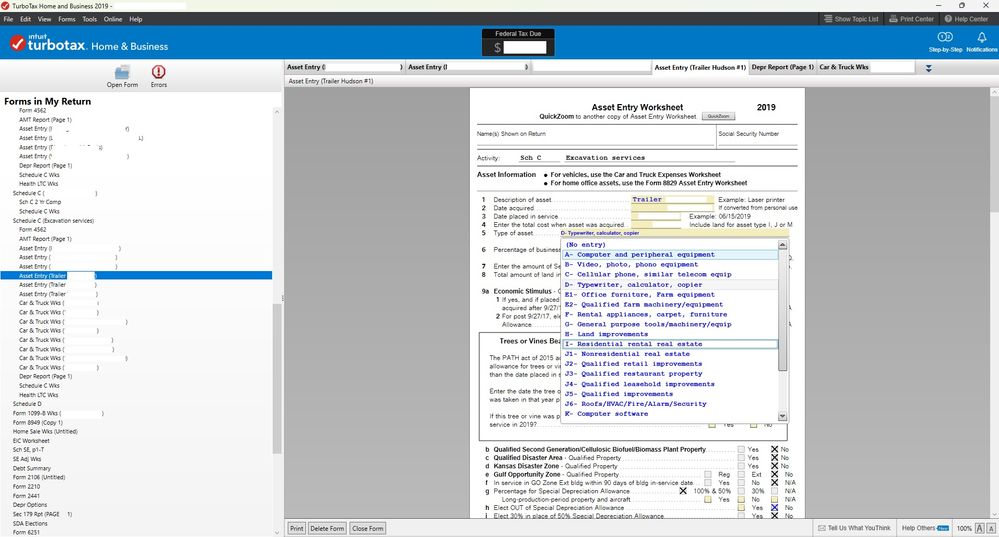Choose 'K- Computer software' from asset type list
The width and height of the screenshot is (999, 537).
point(620,414)
